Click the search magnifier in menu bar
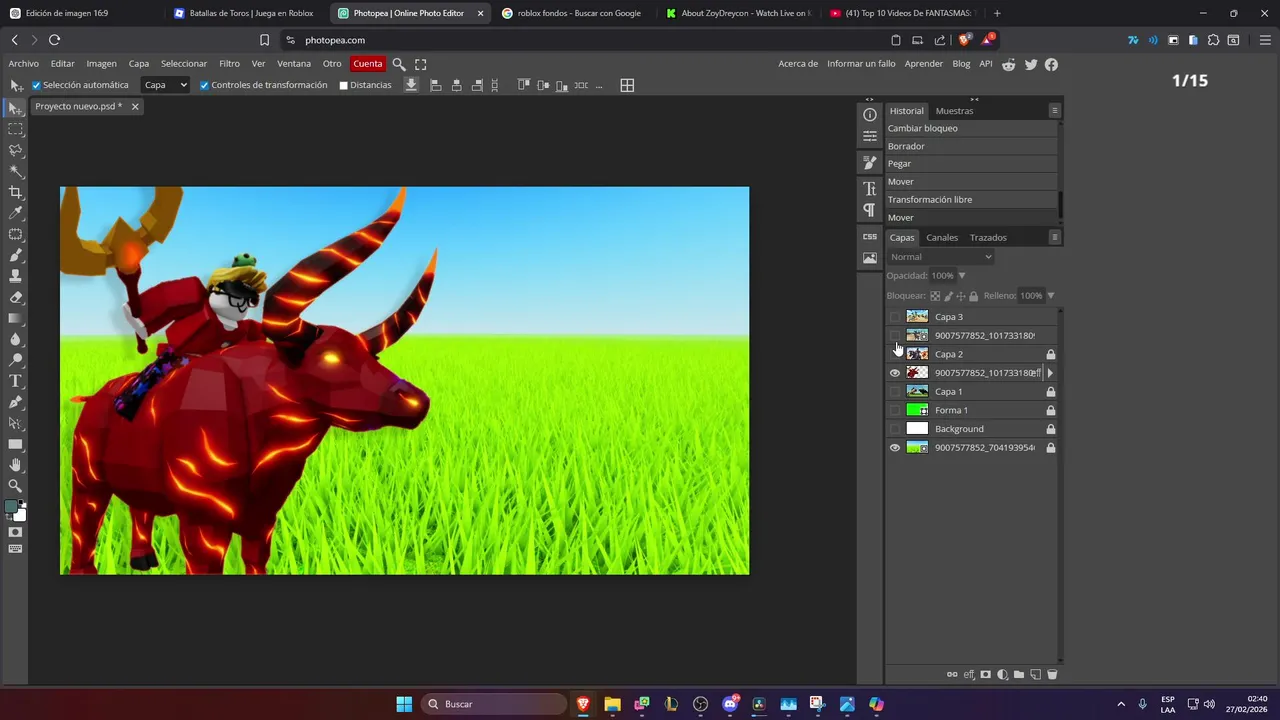Image resolution: width=1280 pixels, height=720 pixels. (x=398, y=64)
